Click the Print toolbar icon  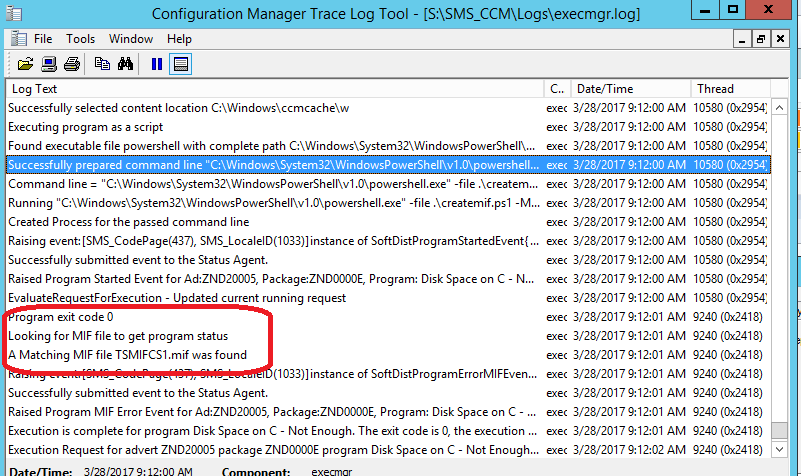click(x=72, y=64)
